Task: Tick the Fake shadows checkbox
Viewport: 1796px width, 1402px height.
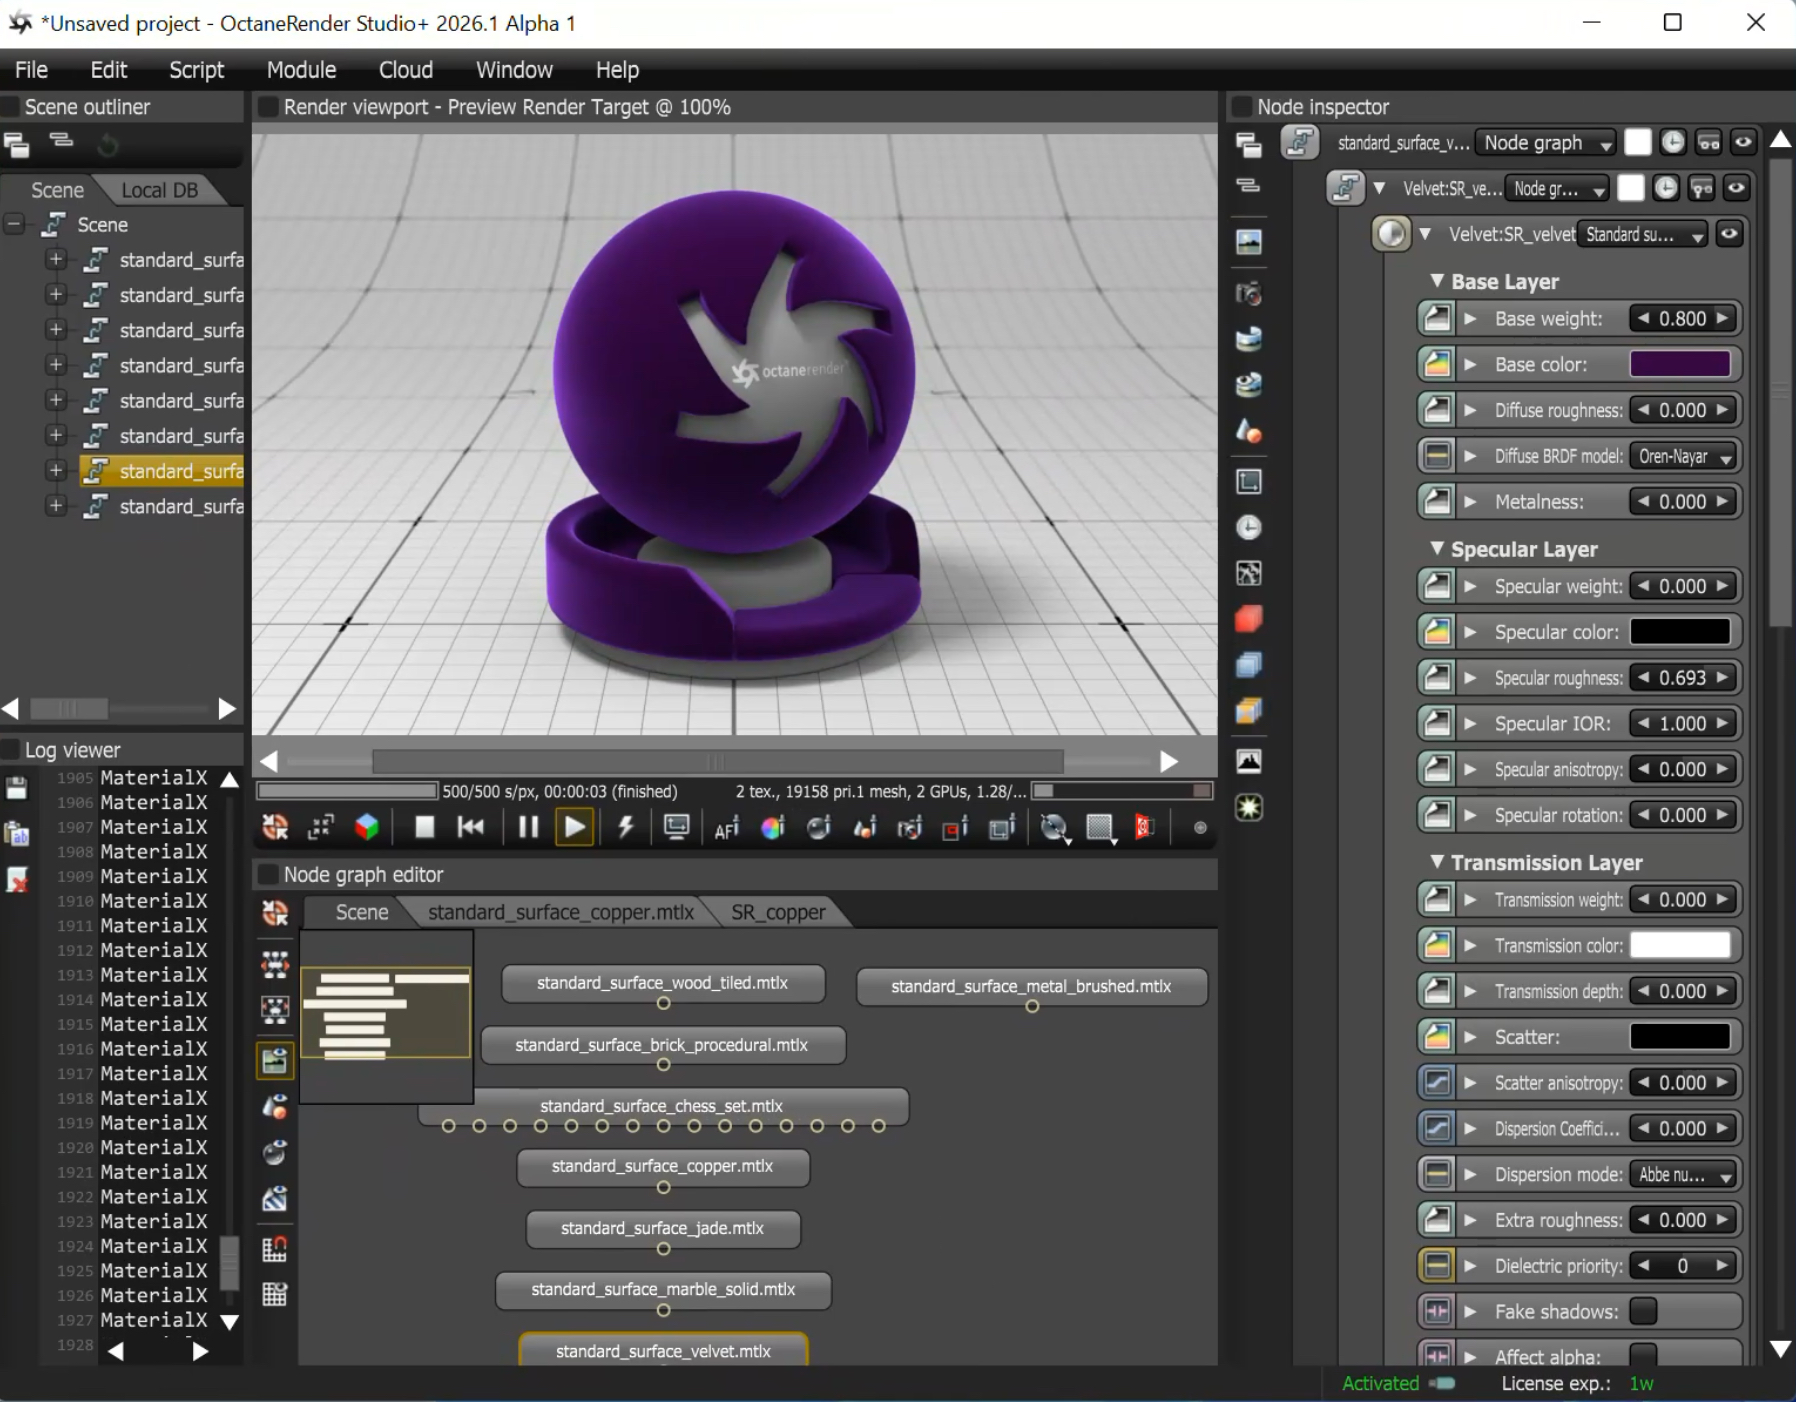Action: click(1643, 1311)
